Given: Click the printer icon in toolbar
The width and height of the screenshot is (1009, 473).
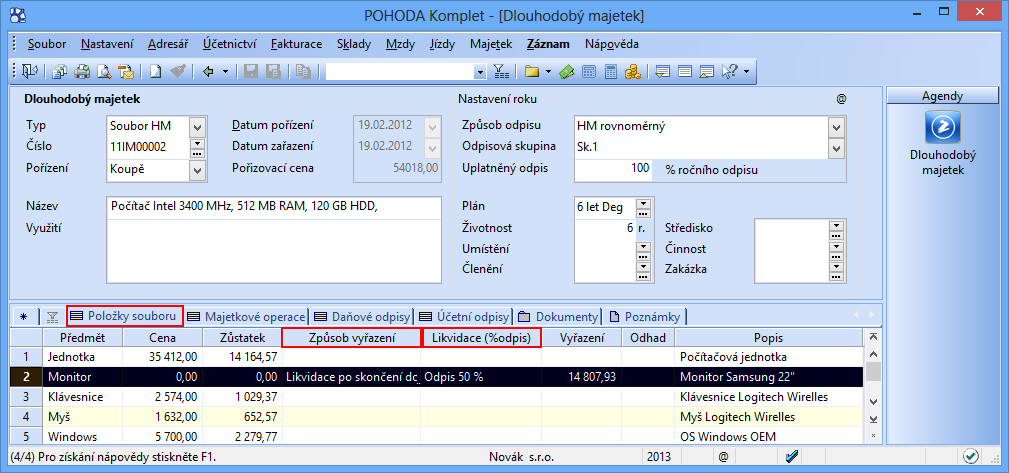Looking at the screenshot, I should [x=82, y=71].
